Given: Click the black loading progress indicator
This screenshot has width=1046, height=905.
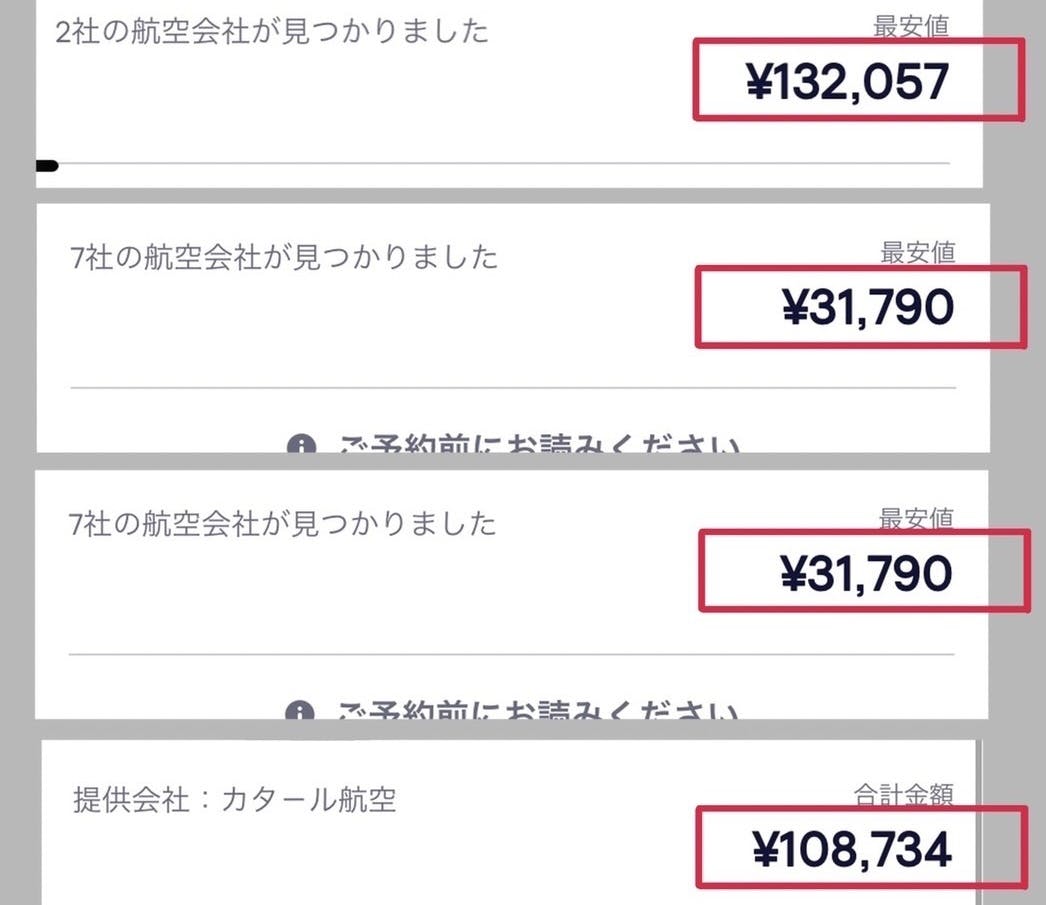Looking at the screenshot, I should pos(47,166).
